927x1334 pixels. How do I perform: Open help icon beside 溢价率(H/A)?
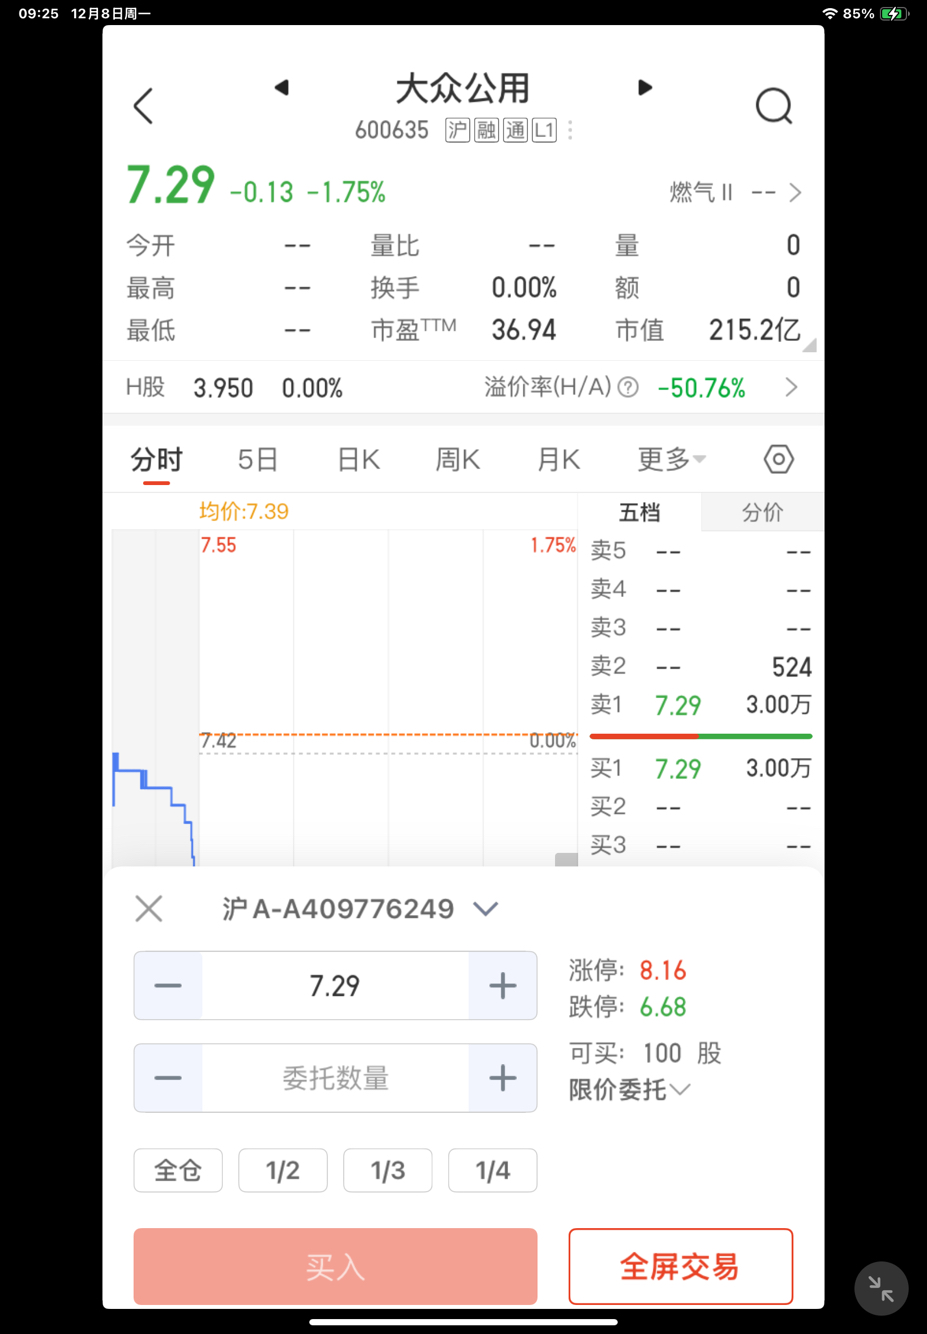628,387
